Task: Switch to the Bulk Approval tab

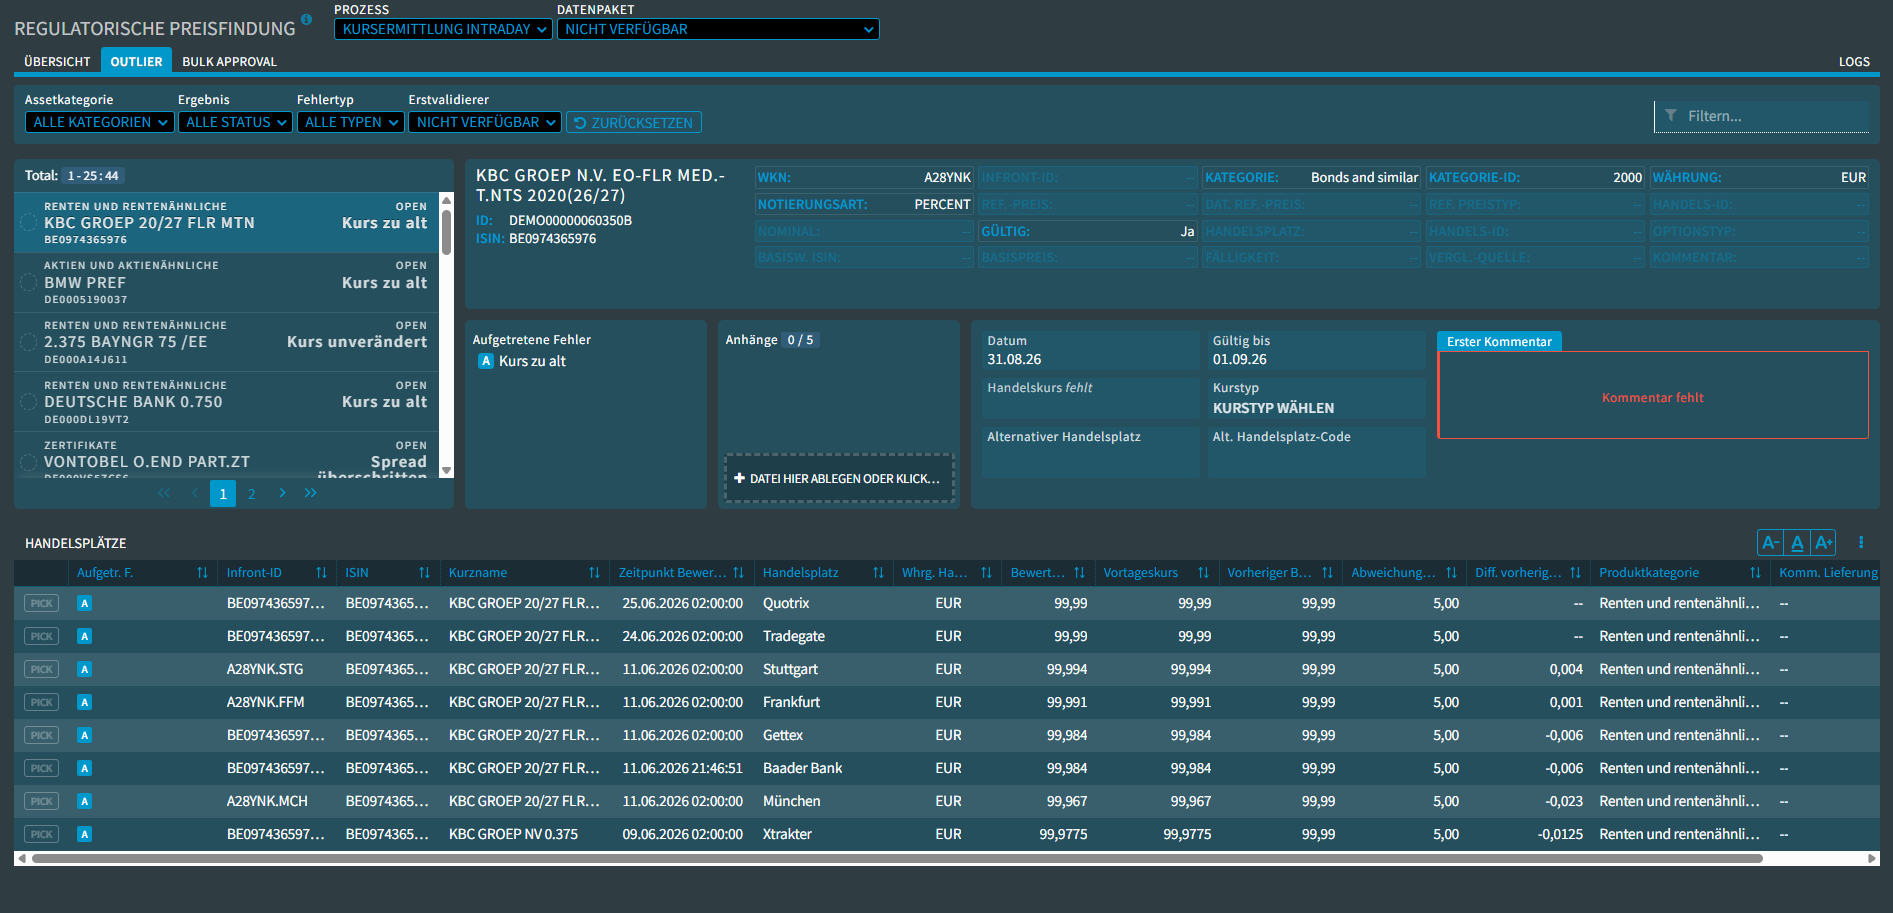Action: point(229,61)
